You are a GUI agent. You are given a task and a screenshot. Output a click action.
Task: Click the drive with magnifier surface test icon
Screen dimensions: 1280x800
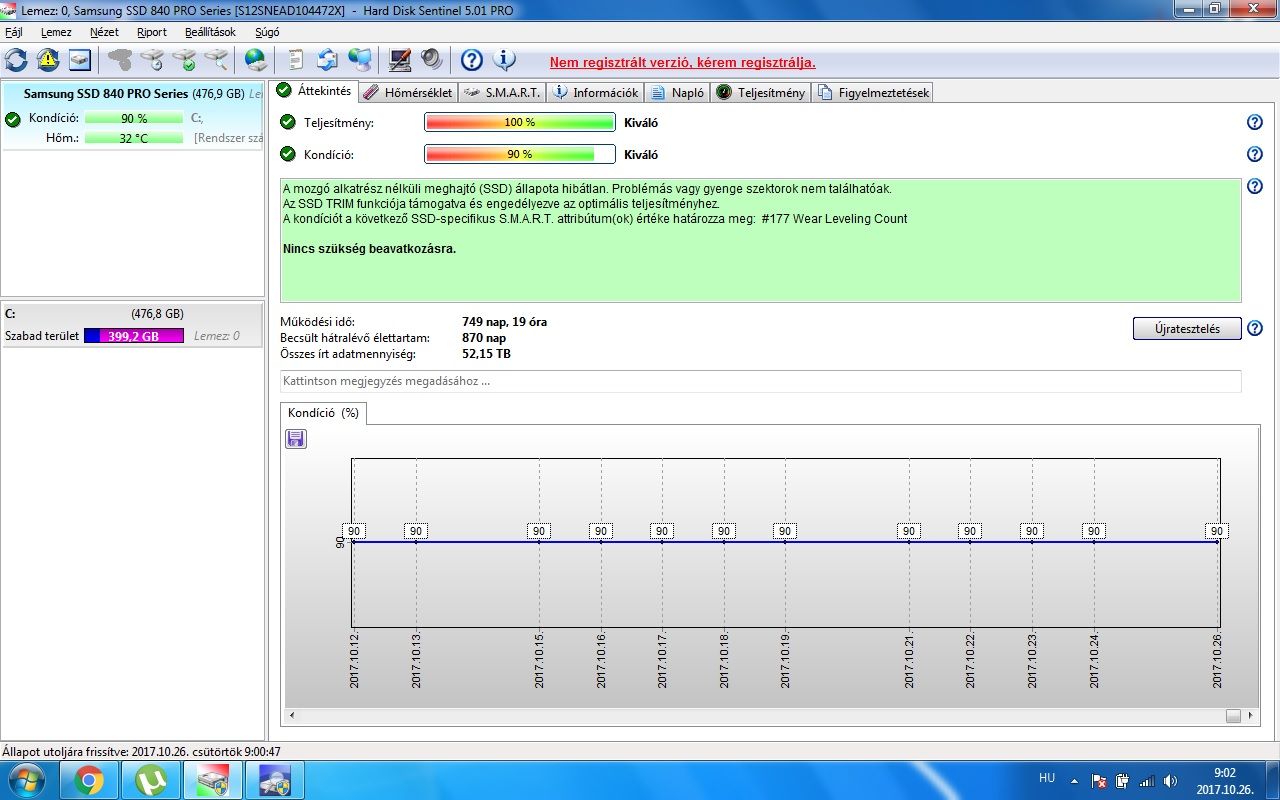click(216, 60)
